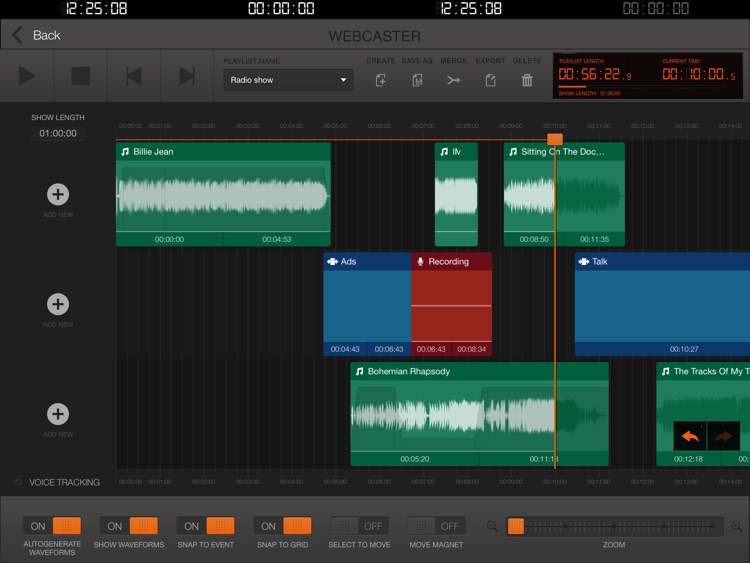Go Back to the previous screen

pyautogui.click(x=36, y=35)
